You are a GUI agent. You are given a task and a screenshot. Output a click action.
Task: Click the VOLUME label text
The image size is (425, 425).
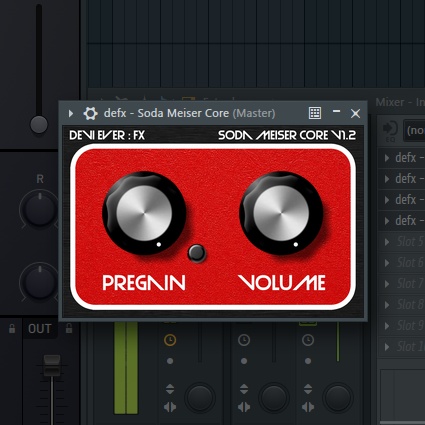[282, 283]
